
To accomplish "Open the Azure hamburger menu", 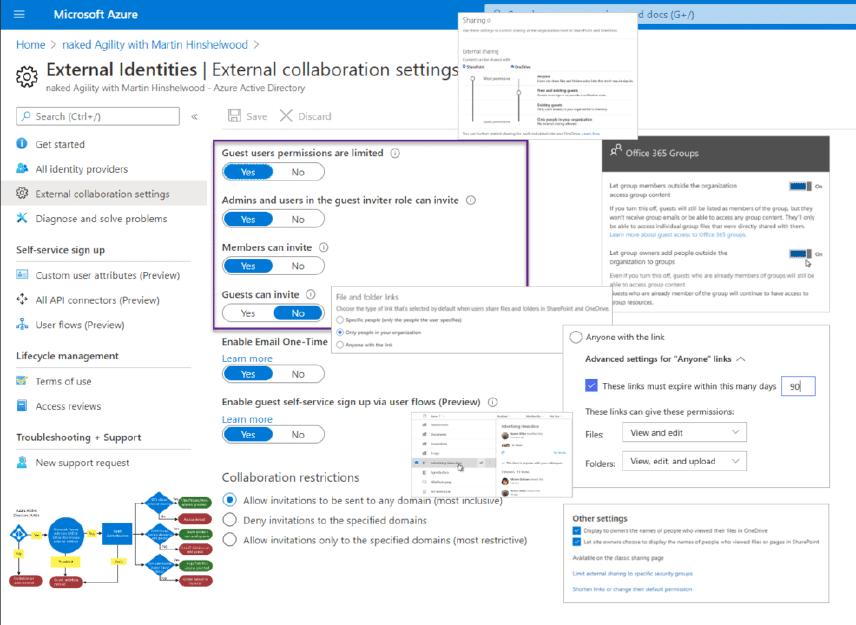I will pos(19,14).
